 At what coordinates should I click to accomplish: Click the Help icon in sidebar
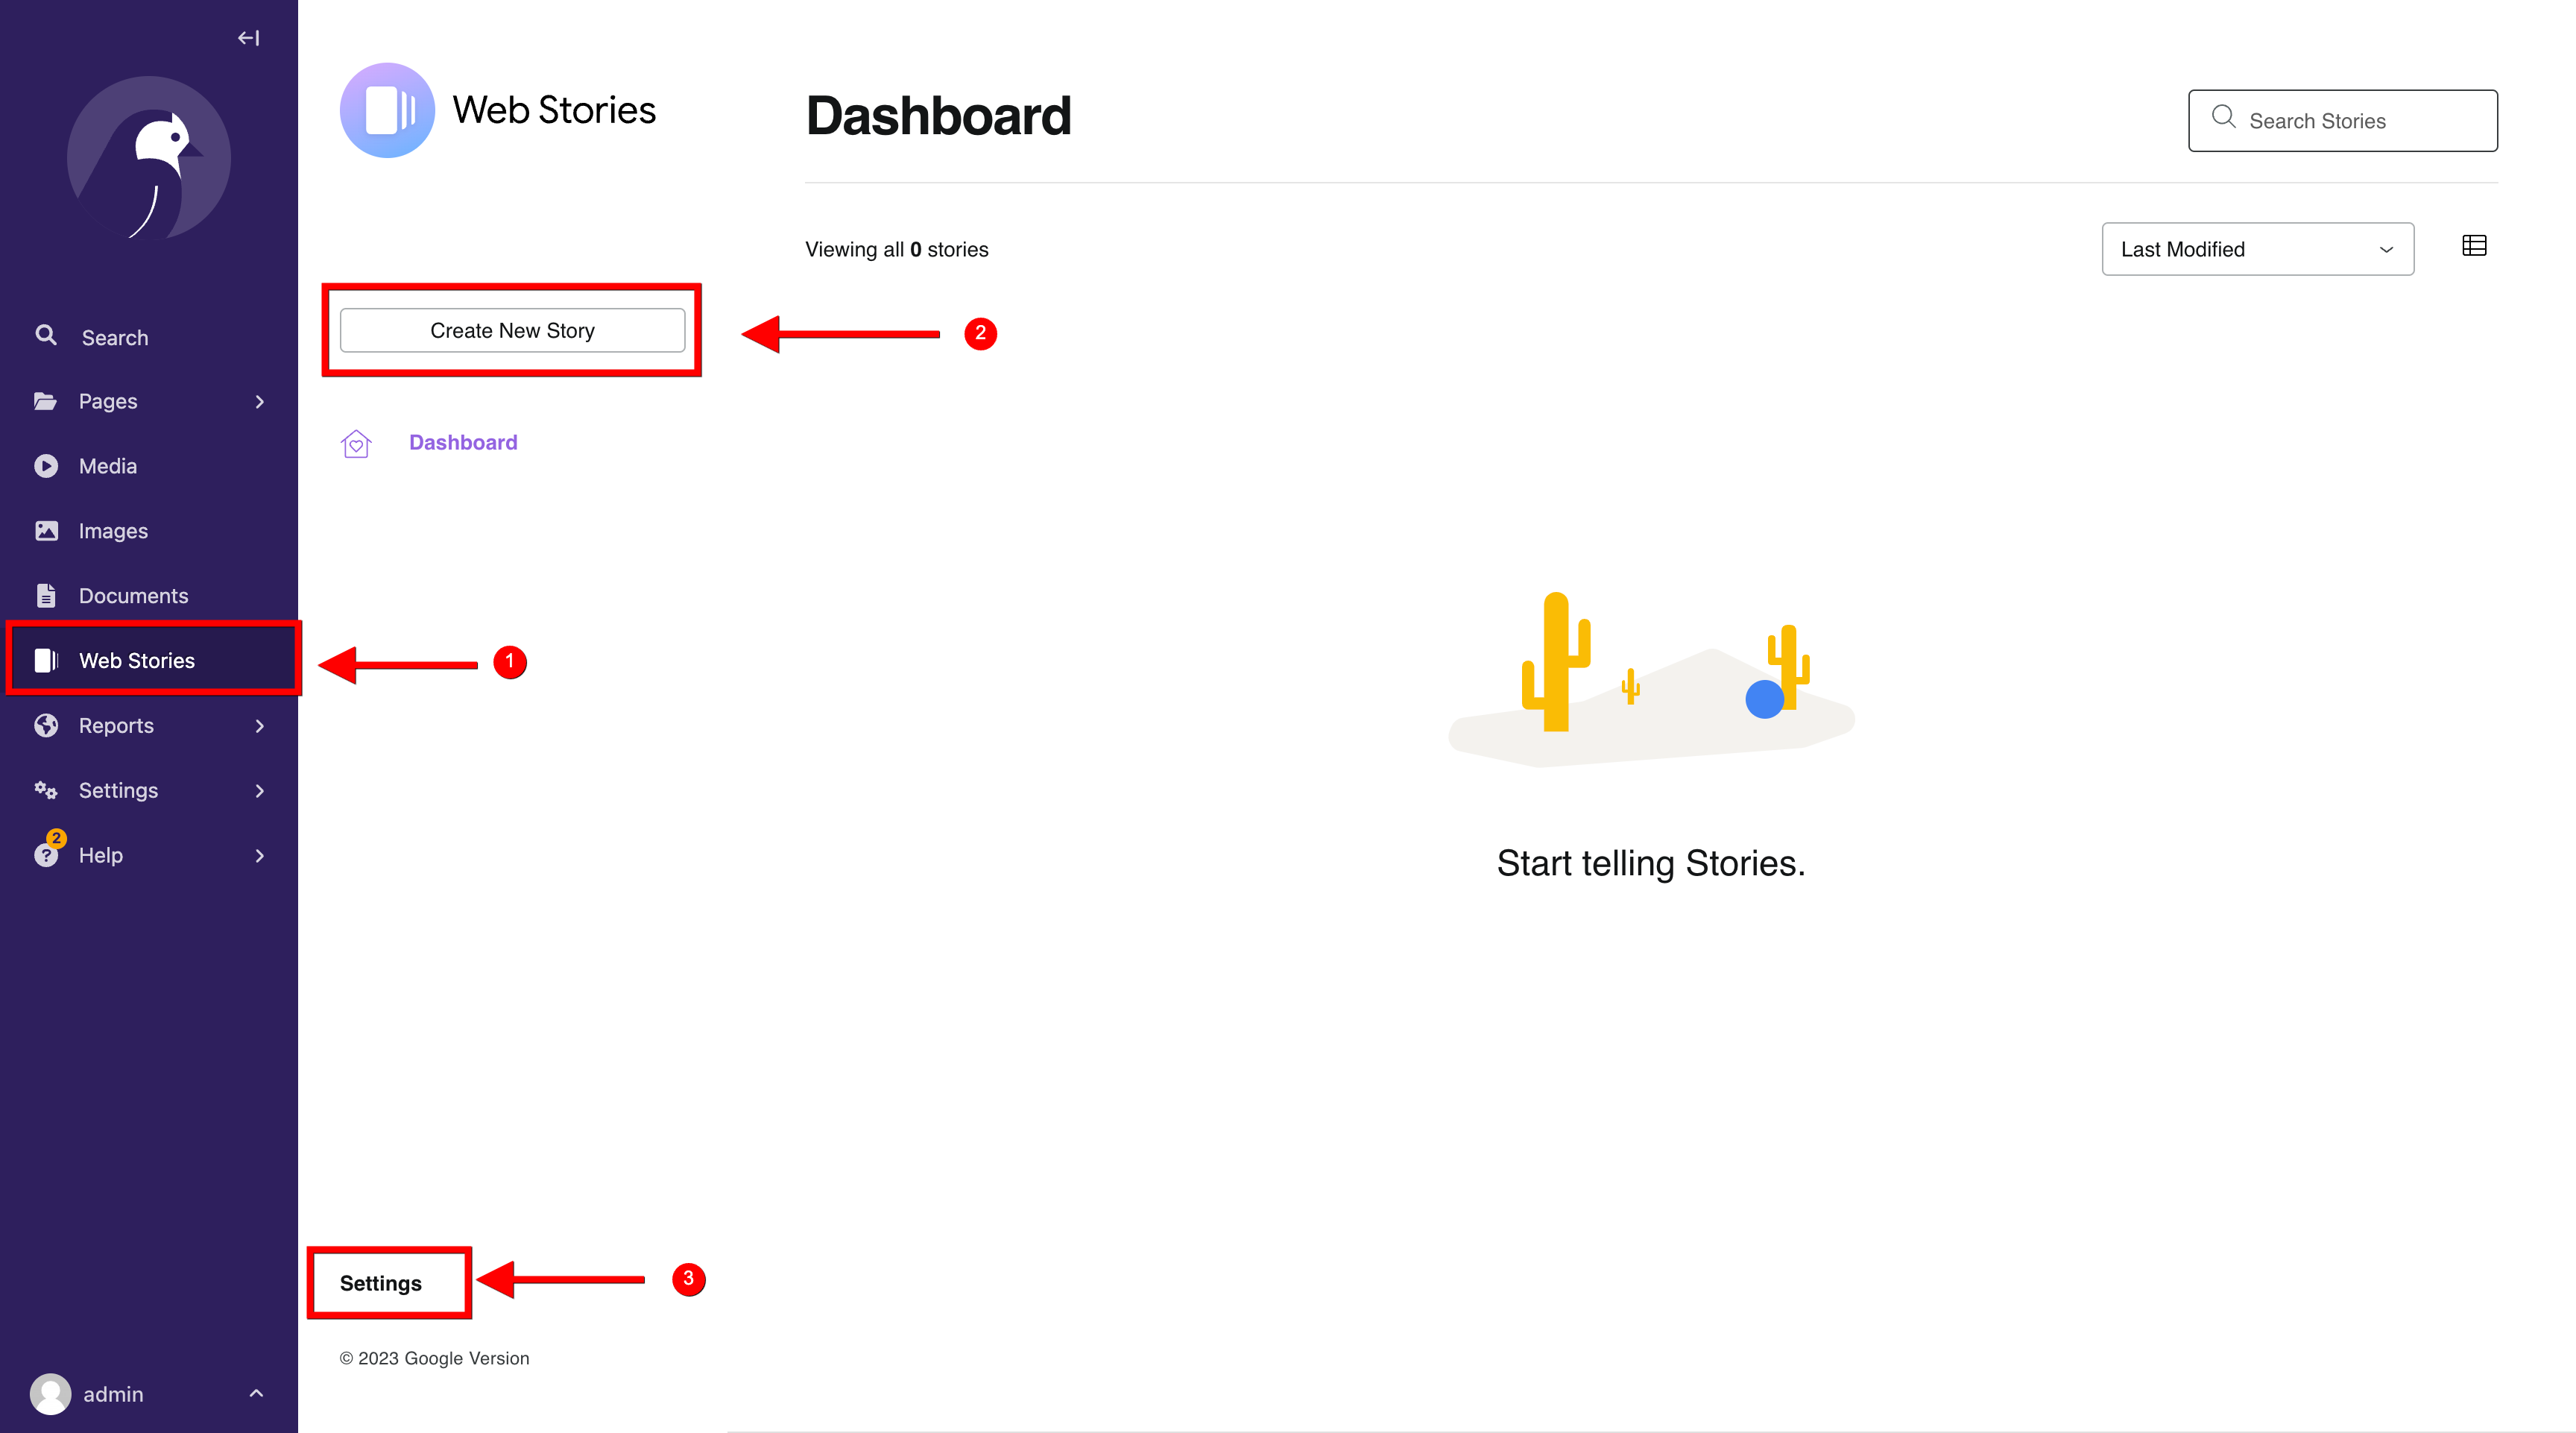[x=46, y=854]
